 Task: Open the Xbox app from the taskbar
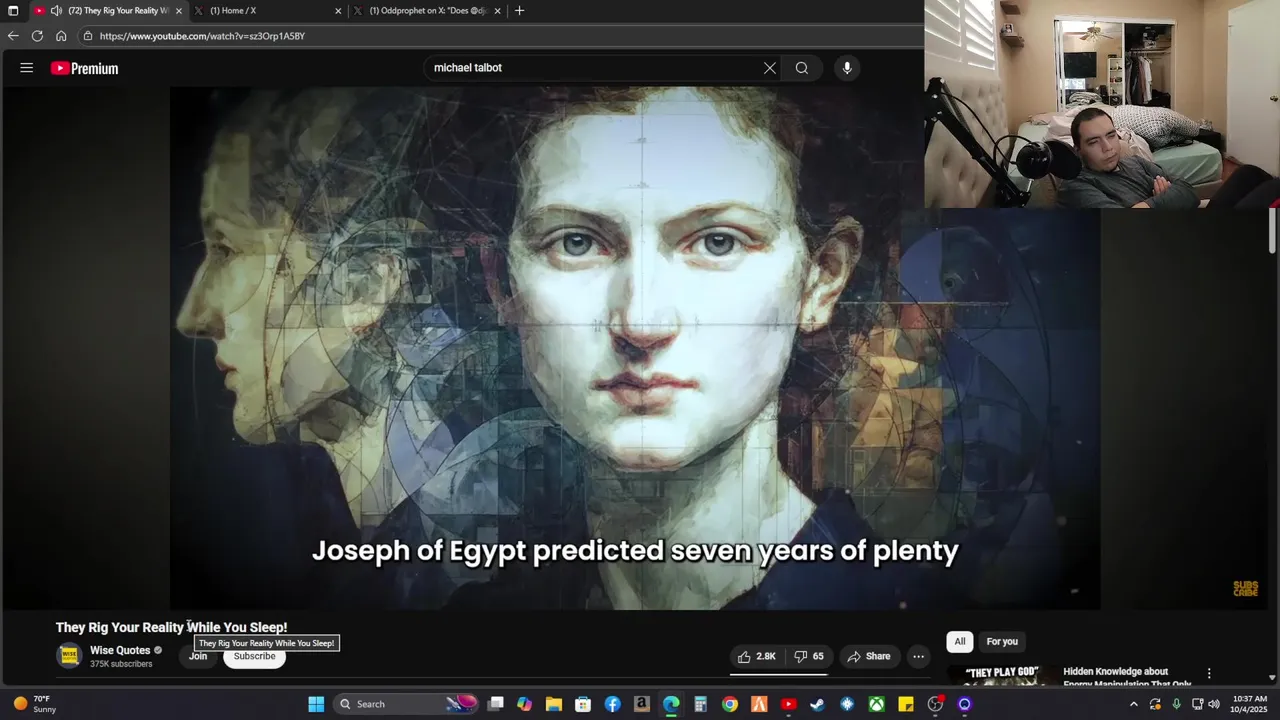point(876,704)
